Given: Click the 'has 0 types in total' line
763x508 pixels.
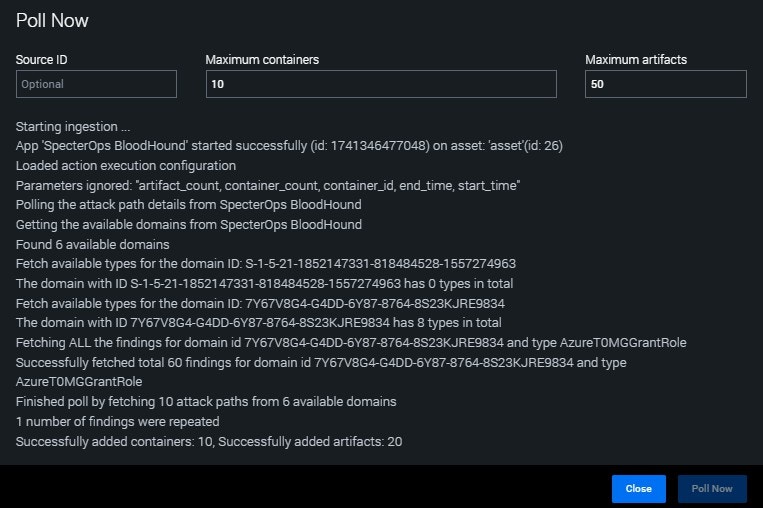Looking at the screenshot, I should tap(264, 284).
